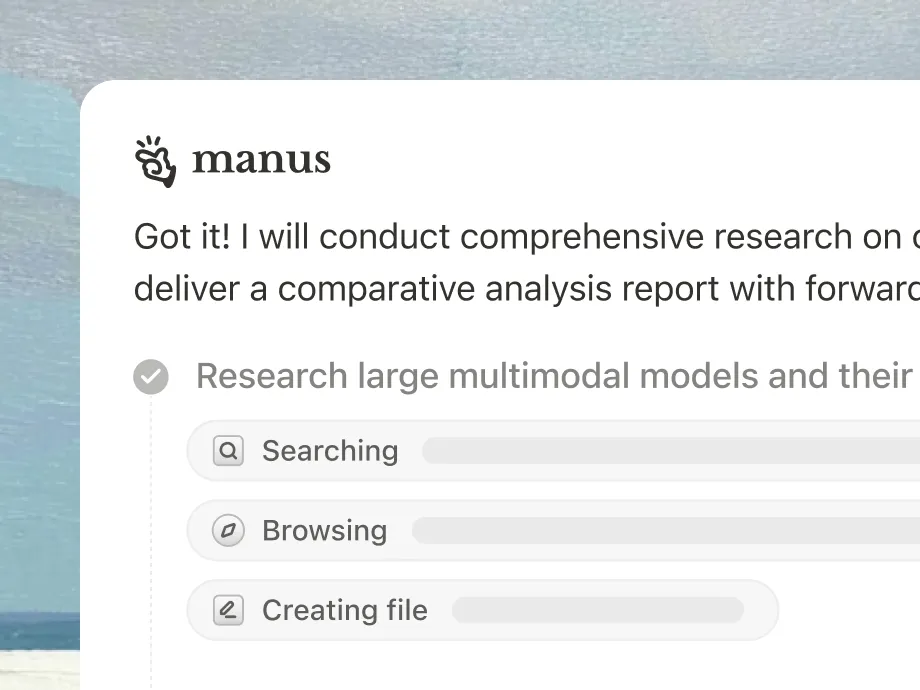Click the Creating file name placeholder bar
Viewport: 920px width, 690px height.
[x=597, y=610]
